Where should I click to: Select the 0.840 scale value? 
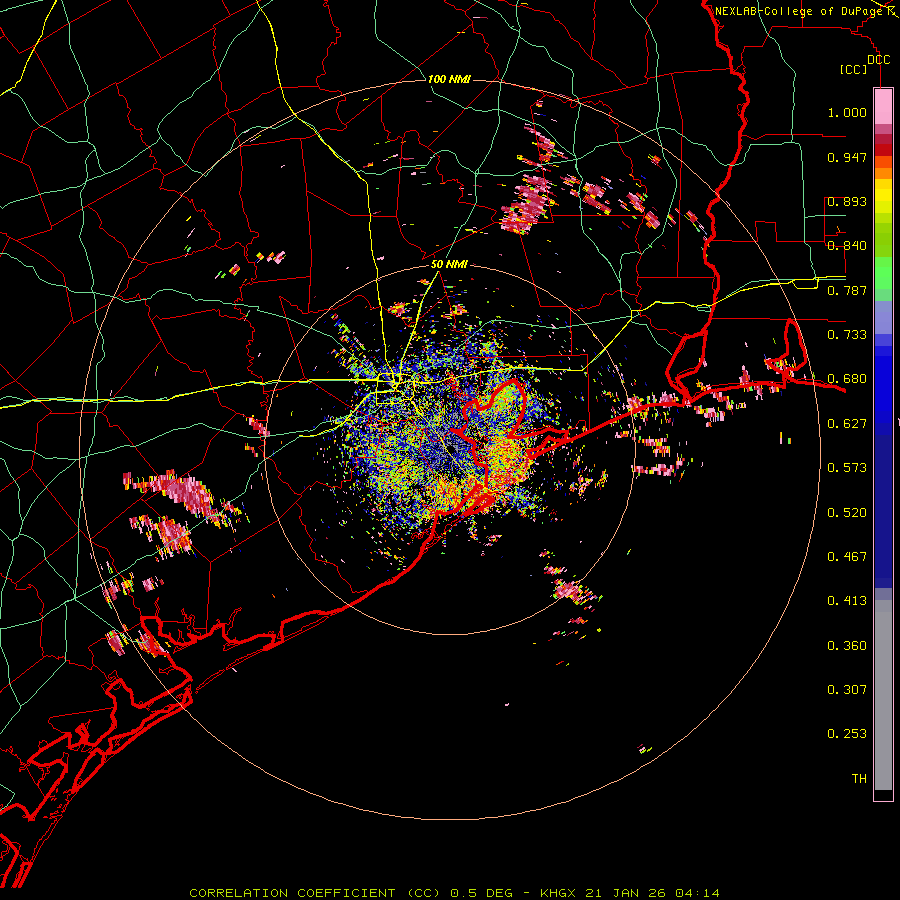(847, 246)
